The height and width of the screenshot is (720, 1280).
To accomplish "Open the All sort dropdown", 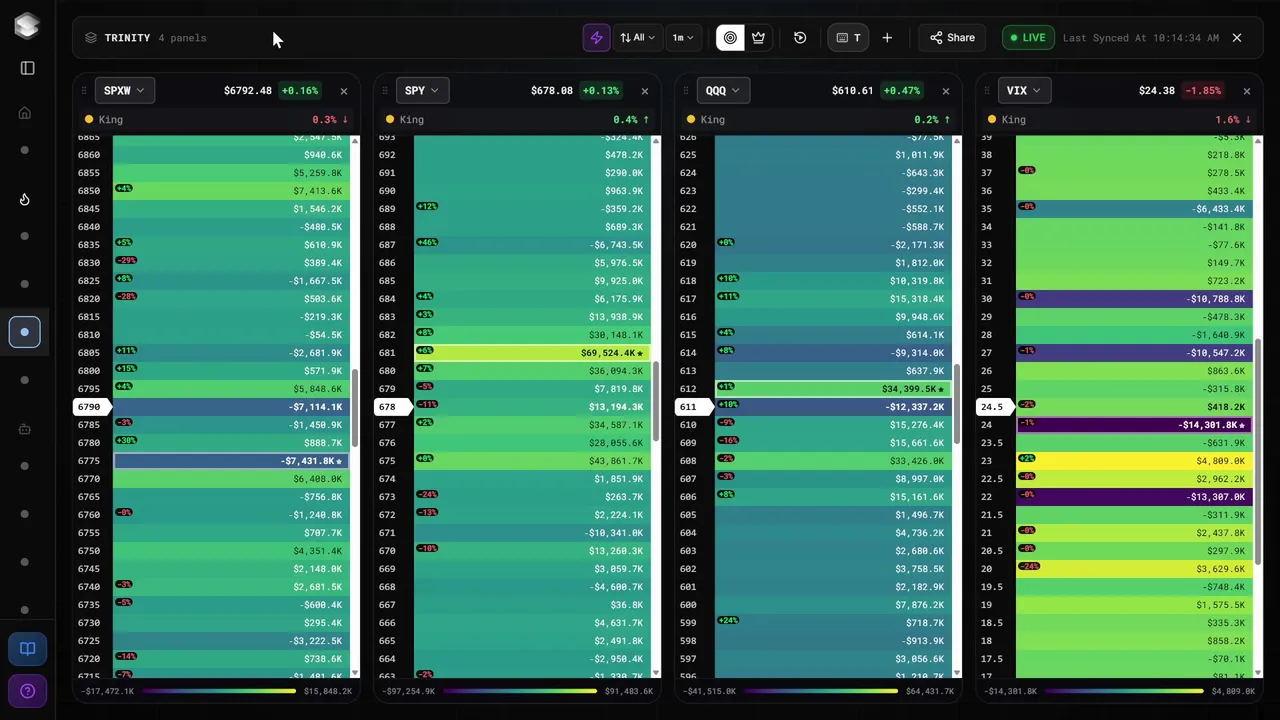I will 638,38.
